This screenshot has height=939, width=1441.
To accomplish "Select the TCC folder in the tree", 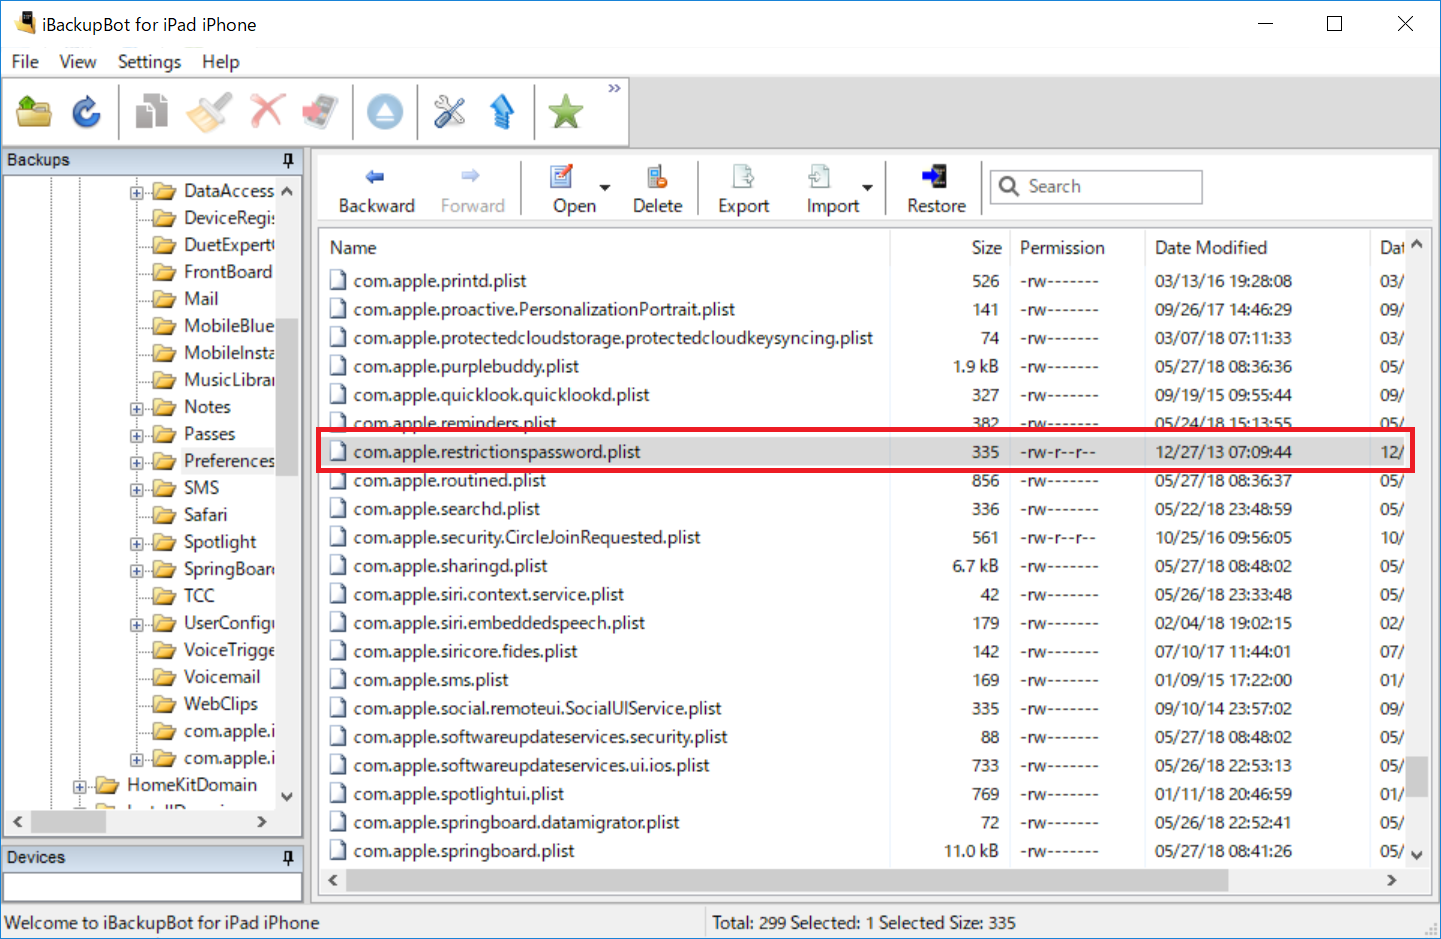I will click(199, 596).
